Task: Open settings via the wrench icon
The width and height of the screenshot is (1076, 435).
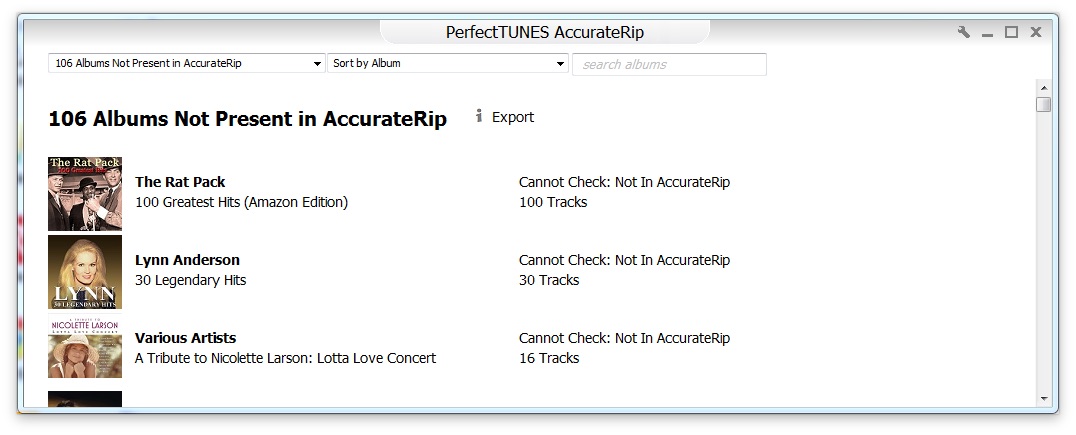Action: (x=964, y=32)
